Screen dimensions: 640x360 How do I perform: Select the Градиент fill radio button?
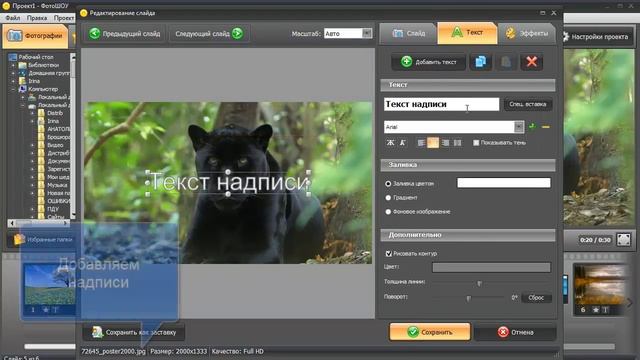tap(388, 198)
